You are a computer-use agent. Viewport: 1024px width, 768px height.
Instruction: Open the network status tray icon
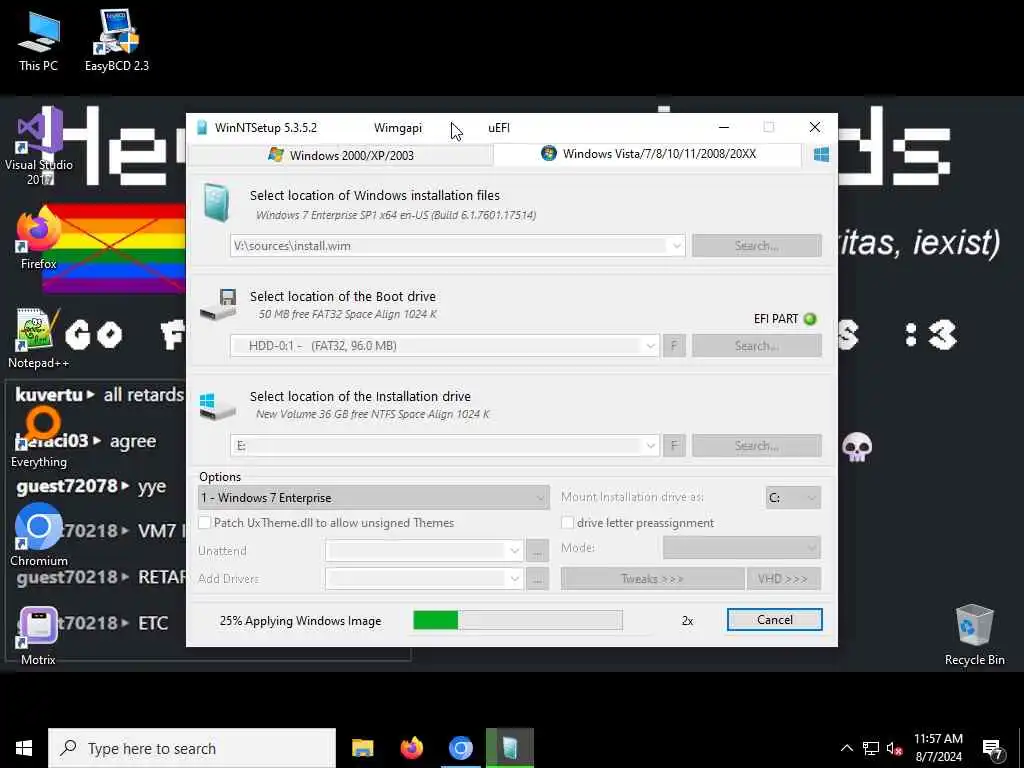point(871,748)
